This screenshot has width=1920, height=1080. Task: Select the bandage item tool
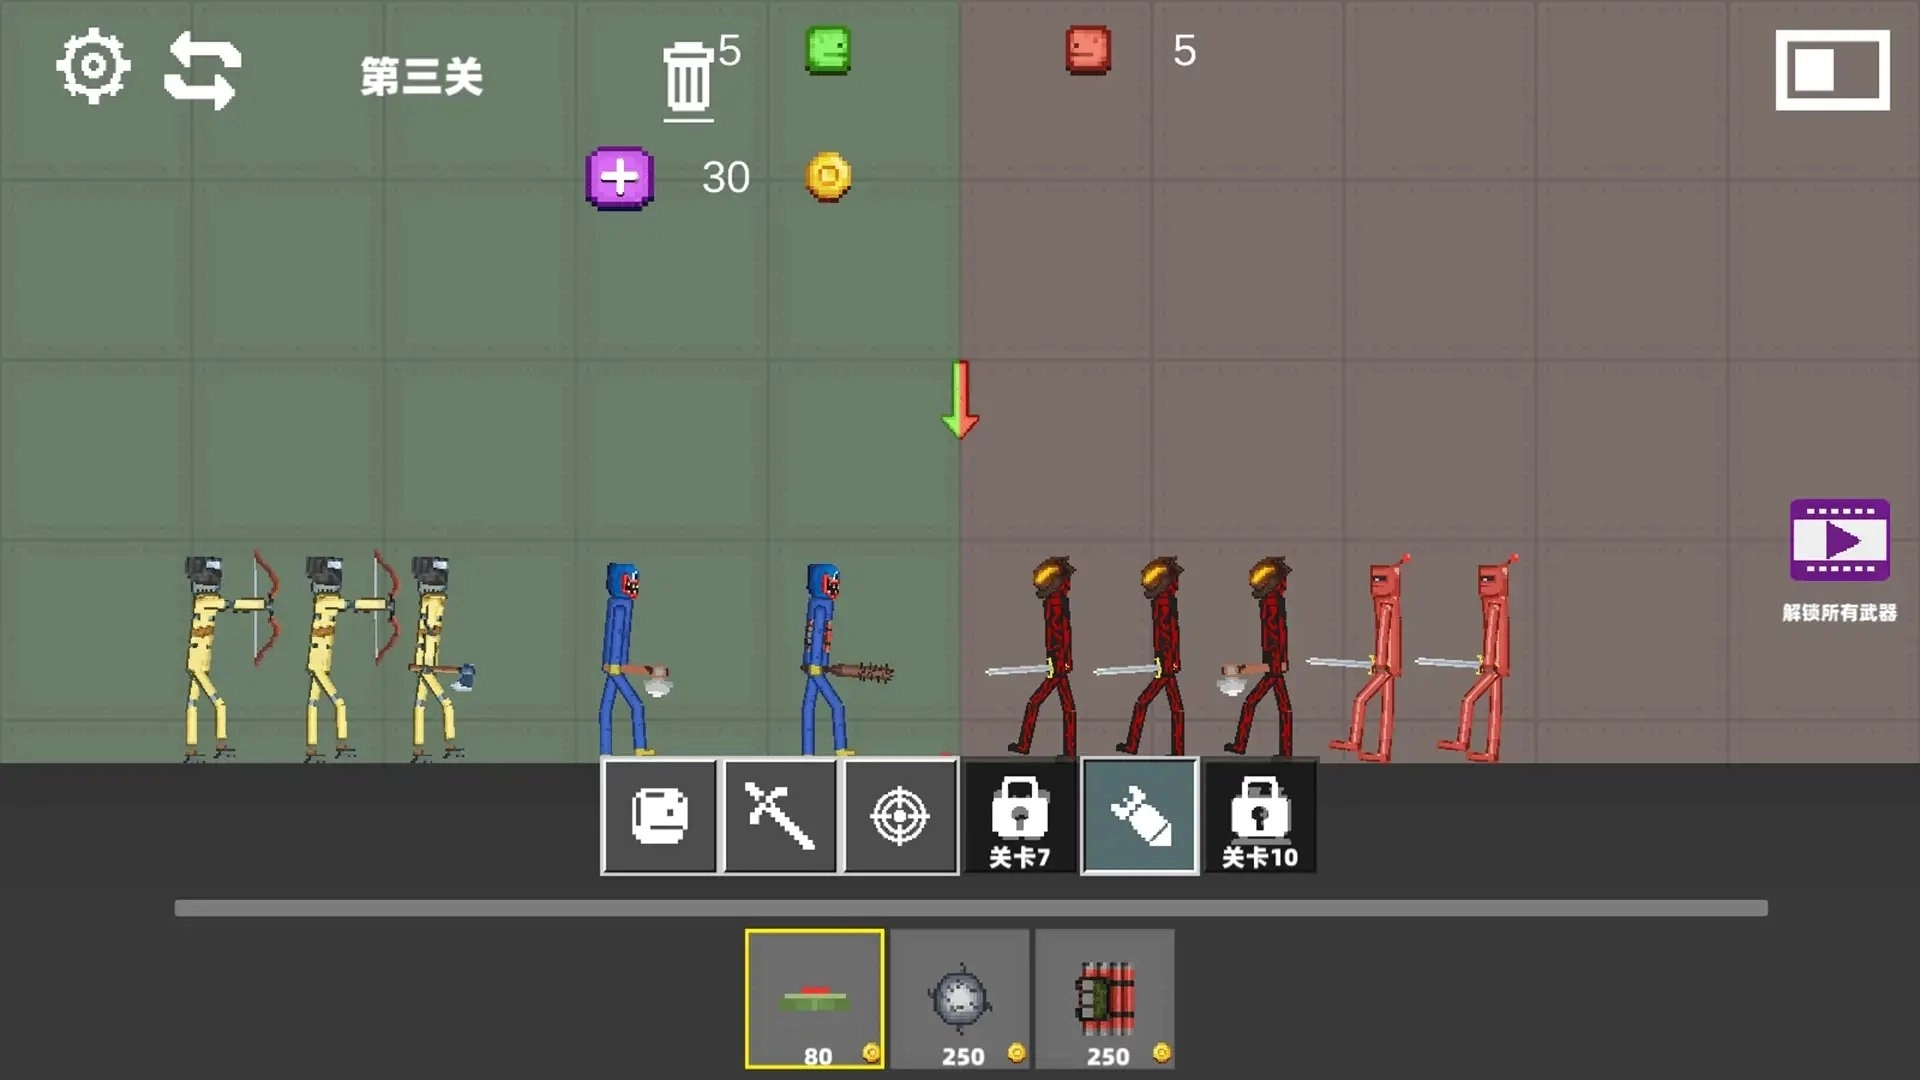(660, 815)
